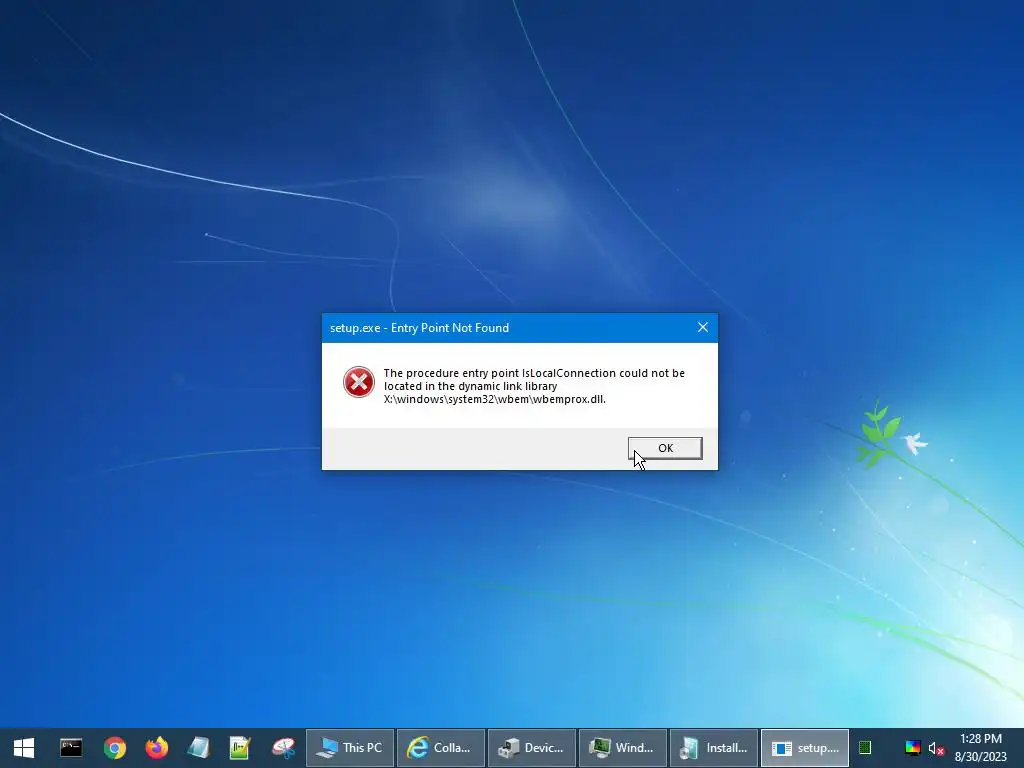This screenshot has height=768, width=1024.
Task: Switch to the Devic... taskbar window
Action: click(x=532, y=748)
